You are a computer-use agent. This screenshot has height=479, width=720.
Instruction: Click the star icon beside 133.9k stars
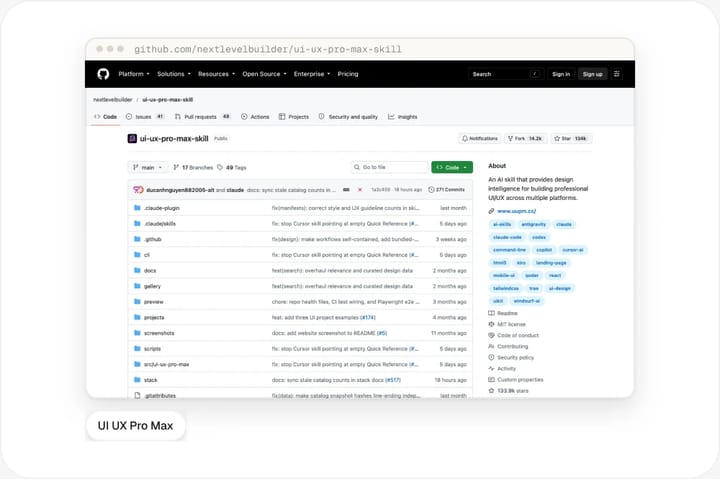pyautogui.click(x=491, y=391)
